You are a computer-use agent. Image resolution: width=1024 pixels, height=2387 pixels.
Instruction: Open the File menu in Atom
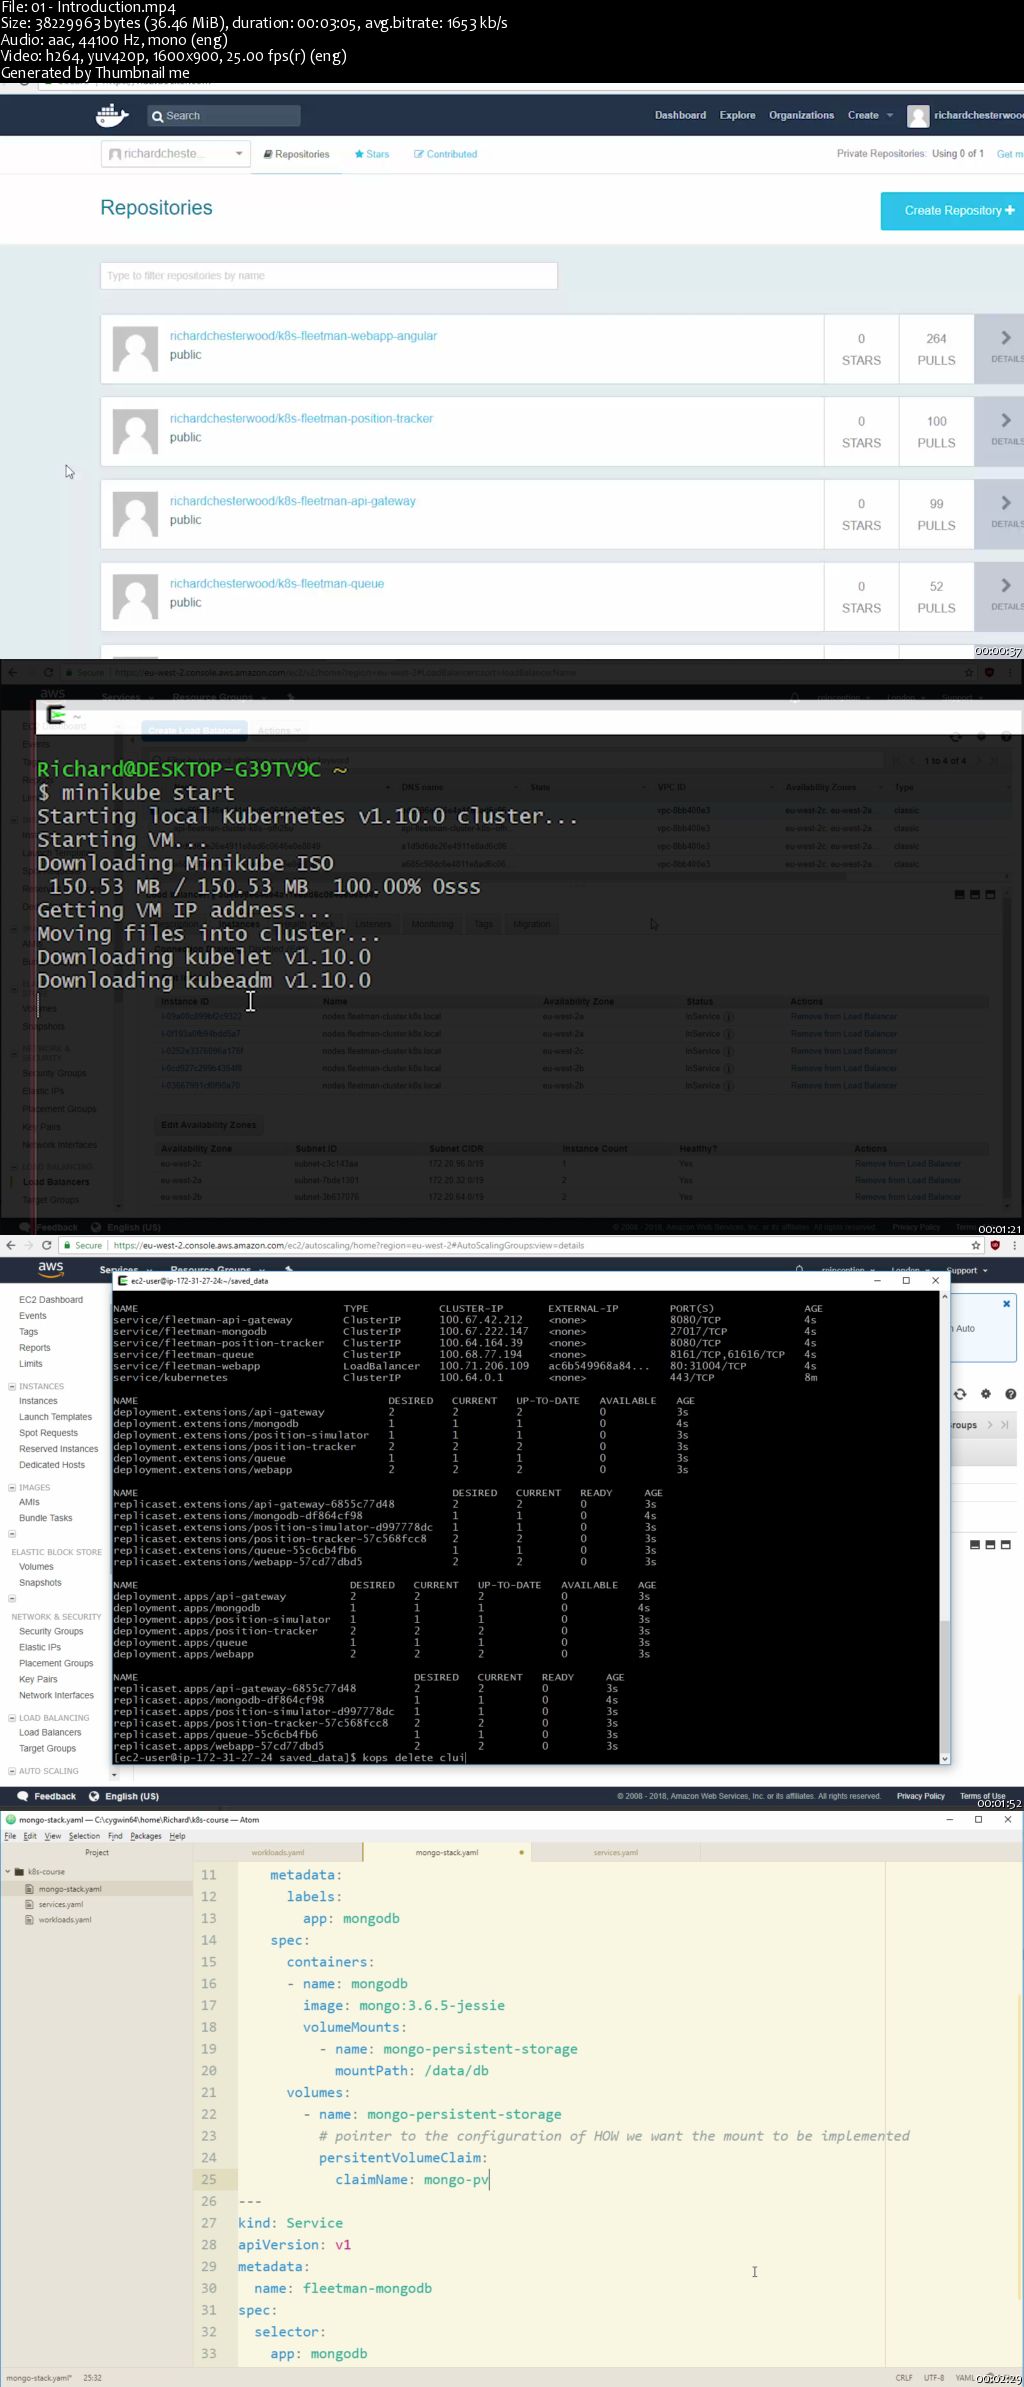click(x=10, y=1836)
